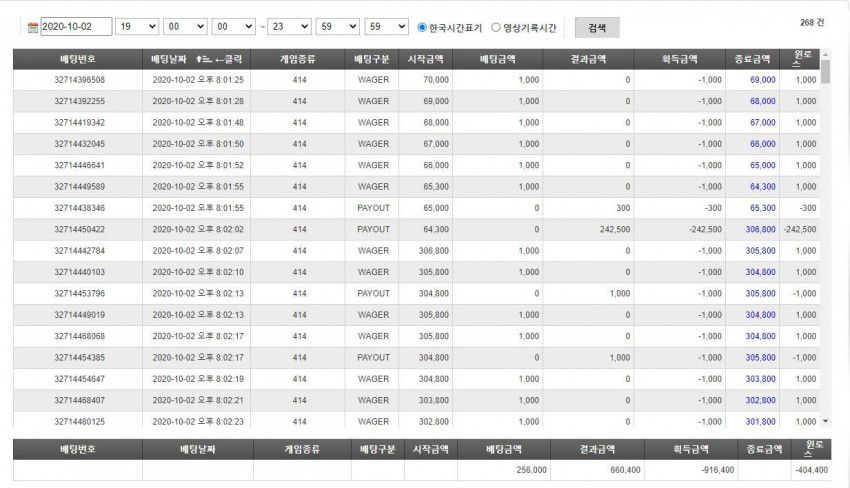Select bet number 32714419342
Screen dimensions: 850x488
(80, 123)
